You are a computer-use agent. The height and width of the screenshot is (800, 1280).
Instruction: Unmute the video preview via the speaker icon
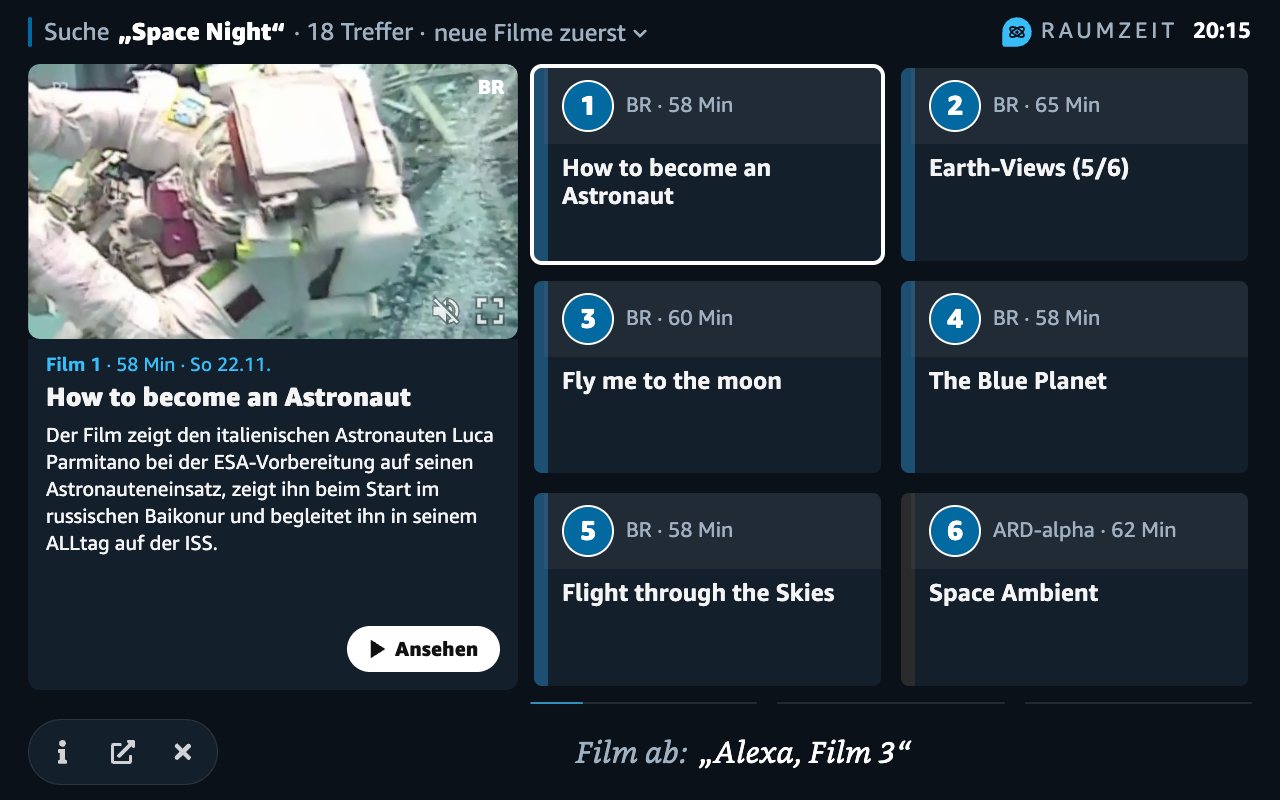tap(446, 311)
